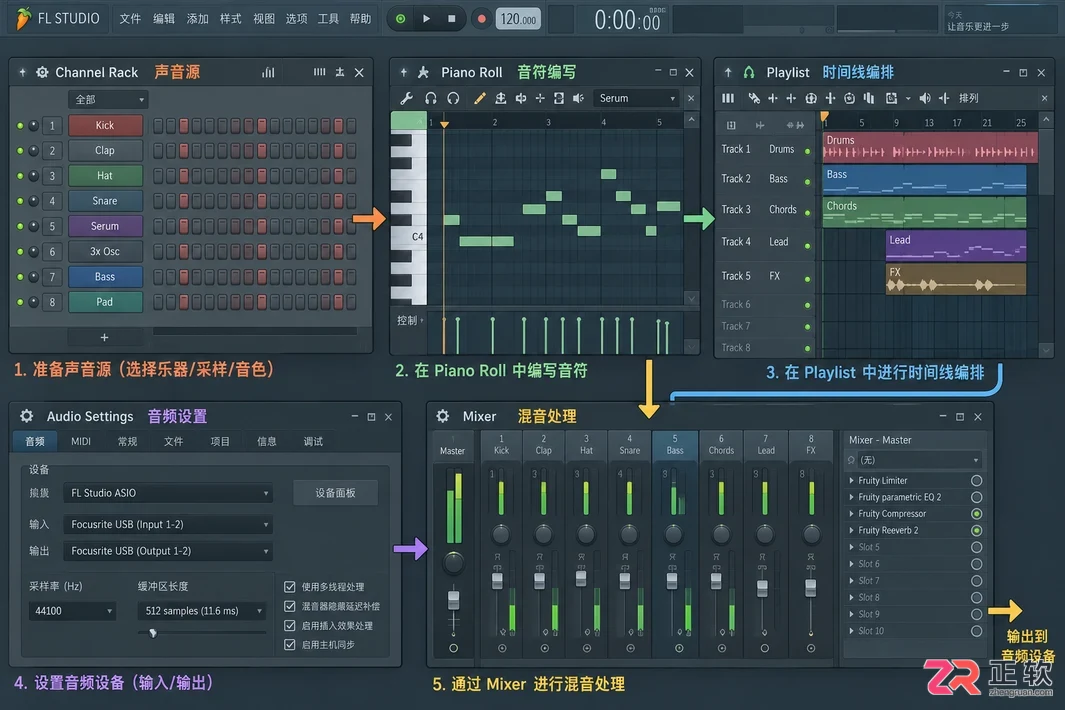Click the 设备面板 button

(x=336, y=493)
